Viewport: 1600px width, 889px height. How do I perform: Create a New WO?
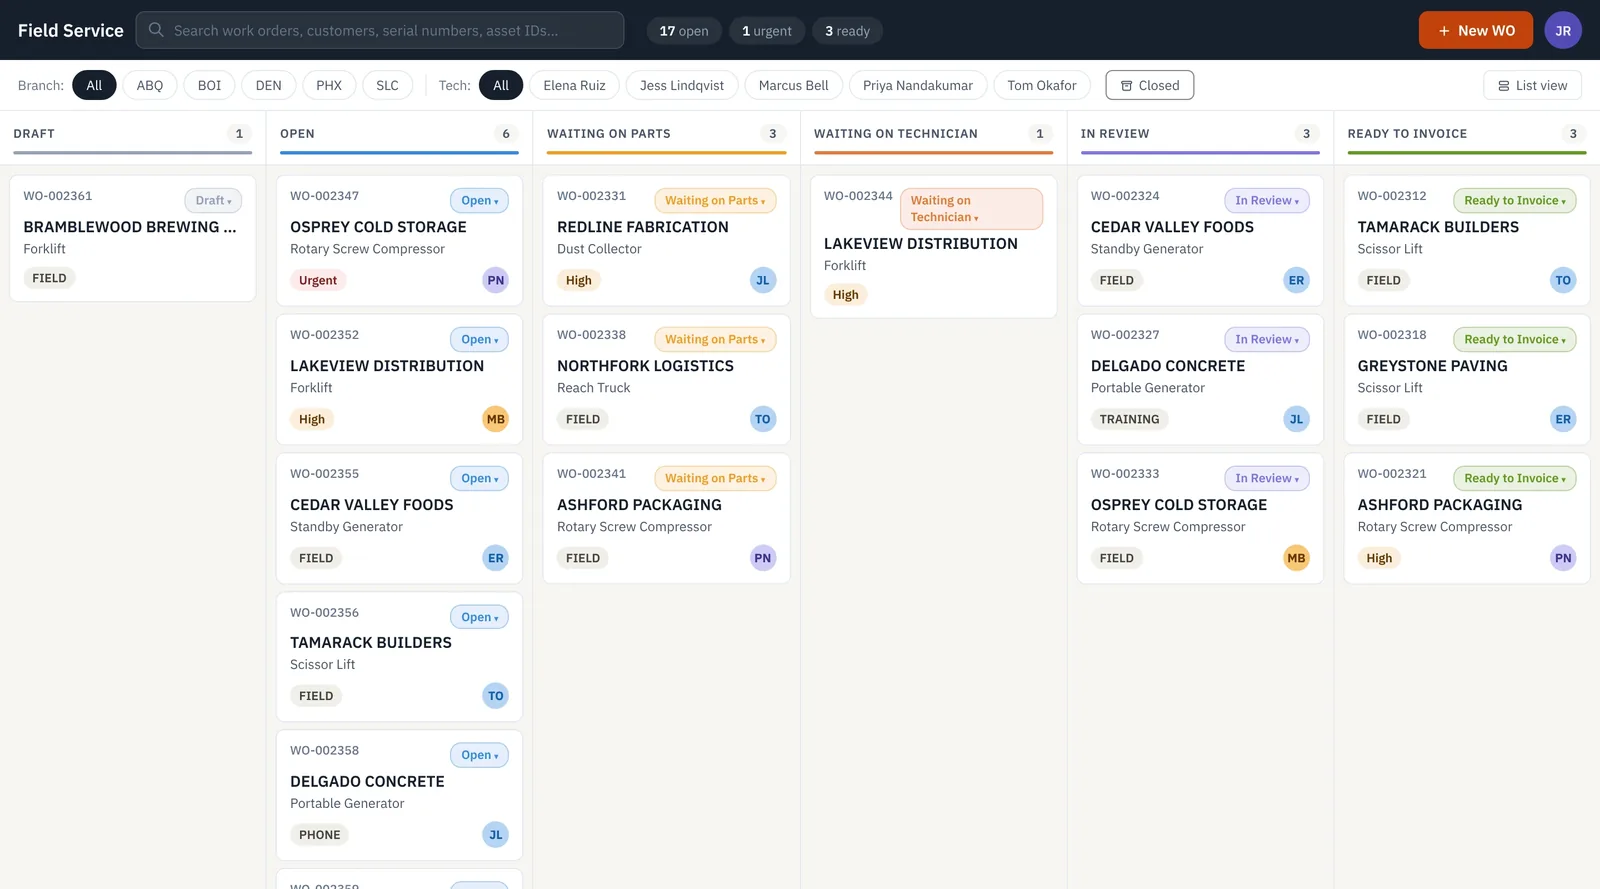click(x=1476, y=30)
